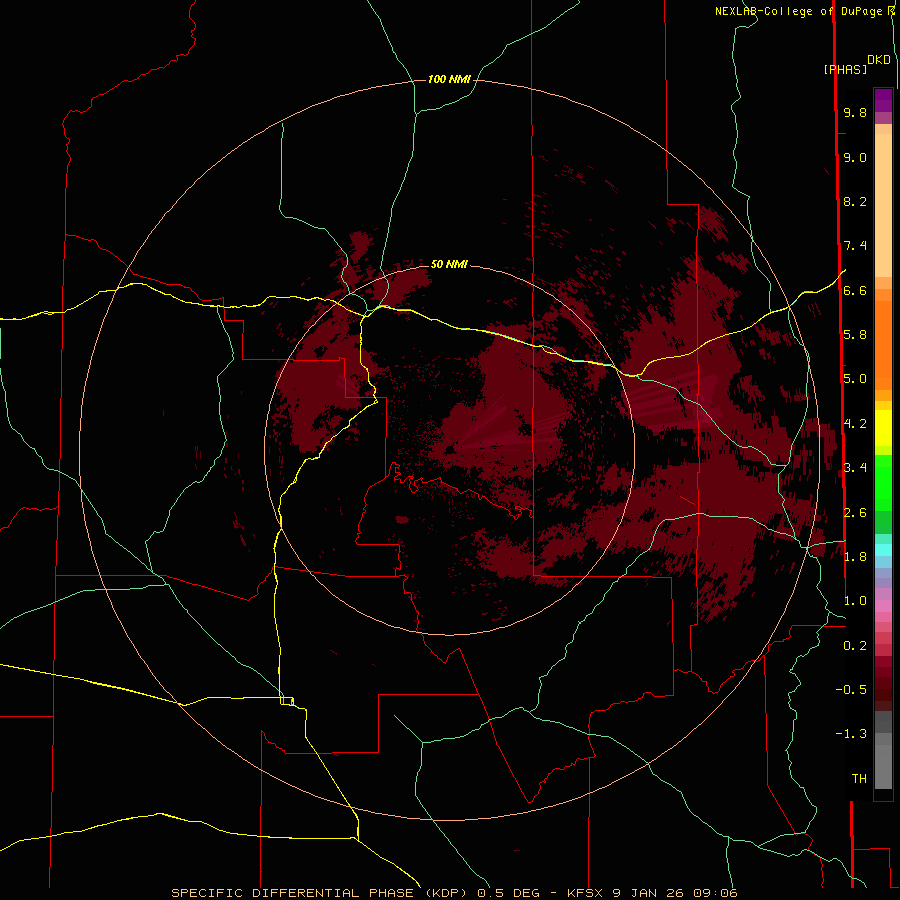Click the 0.2 value on the color scale

pyautogui.click(x=855, y=646)
